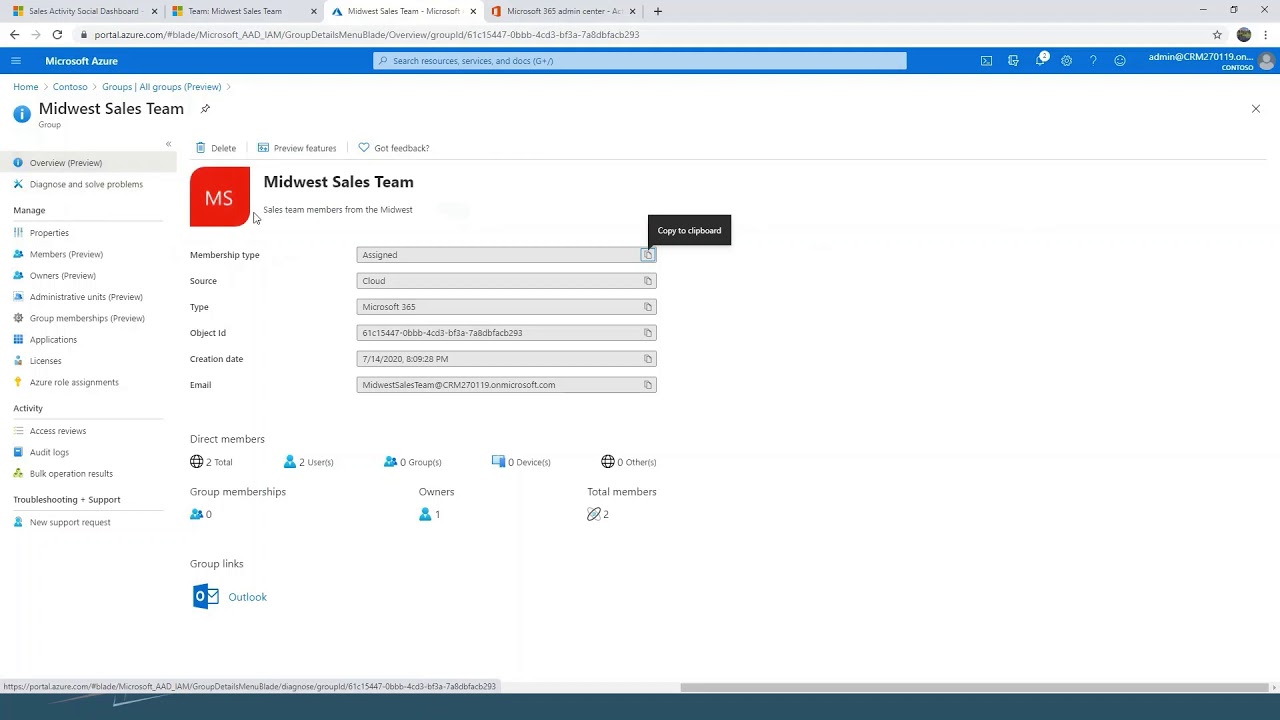The width and height of the screenshot is (1280, 720).
Task: Click the admin account avatar
Action: point(1266,61)
